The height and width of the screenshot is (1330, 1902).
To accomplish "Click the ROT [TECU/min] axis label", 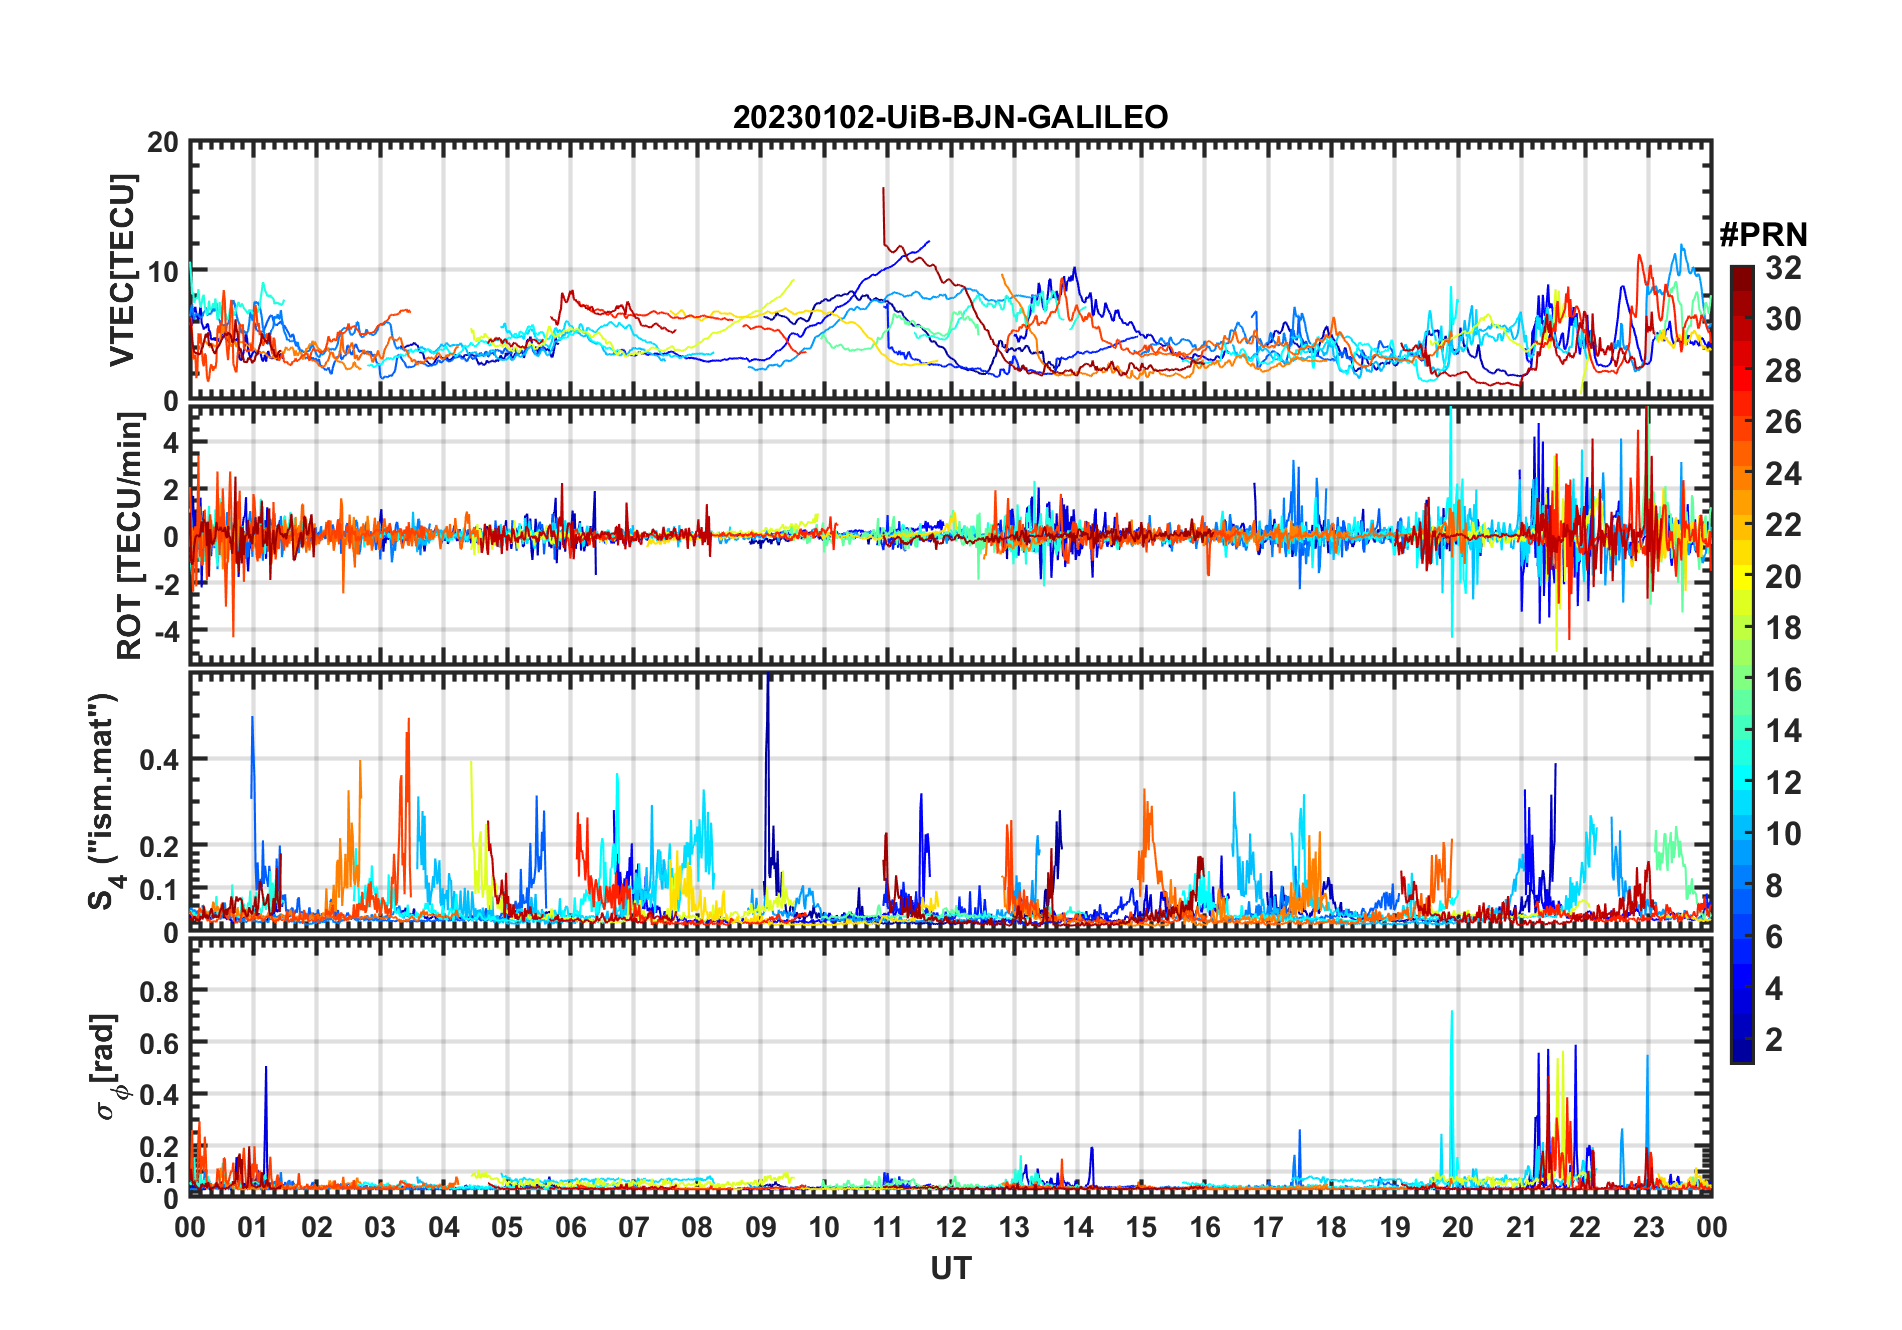I will [x=130, y=536].
